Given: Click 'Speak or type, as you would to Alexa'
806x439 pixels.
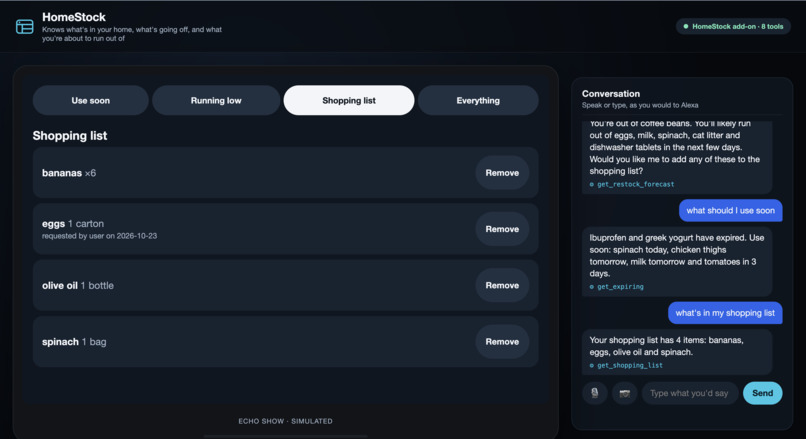Looking at the screenshot, I should 640,105.
